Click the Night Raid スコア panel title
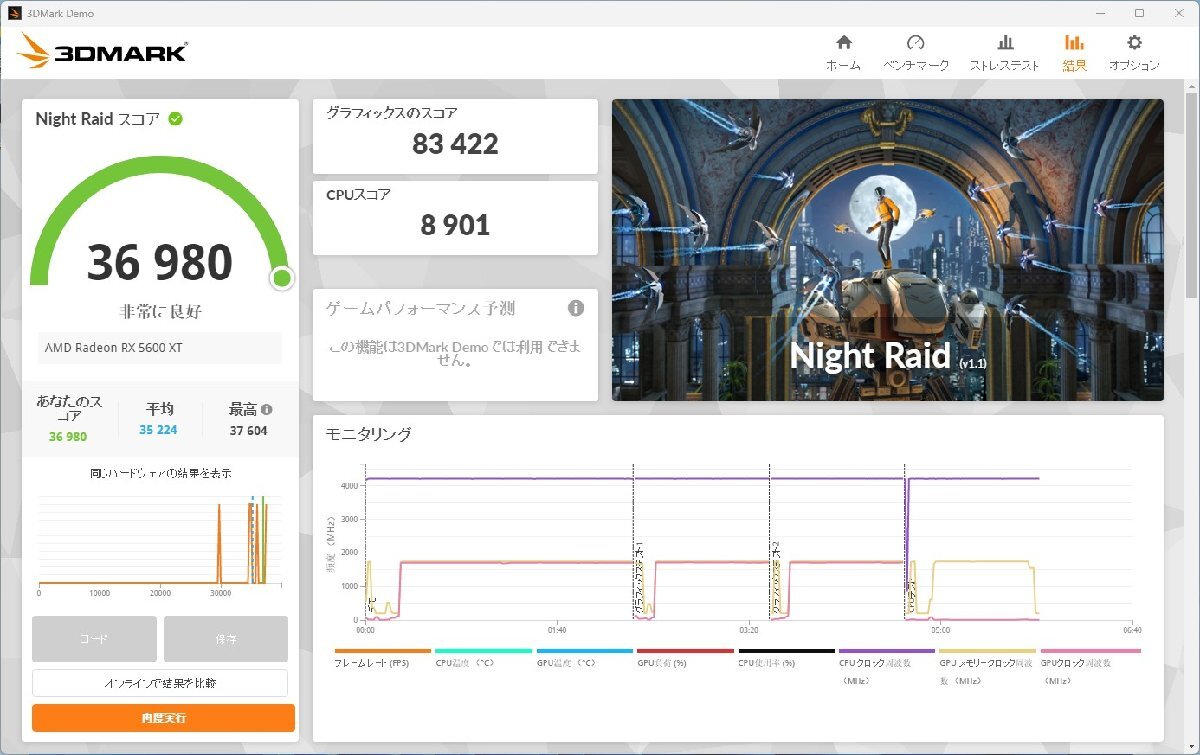 (x=97, y=119)
